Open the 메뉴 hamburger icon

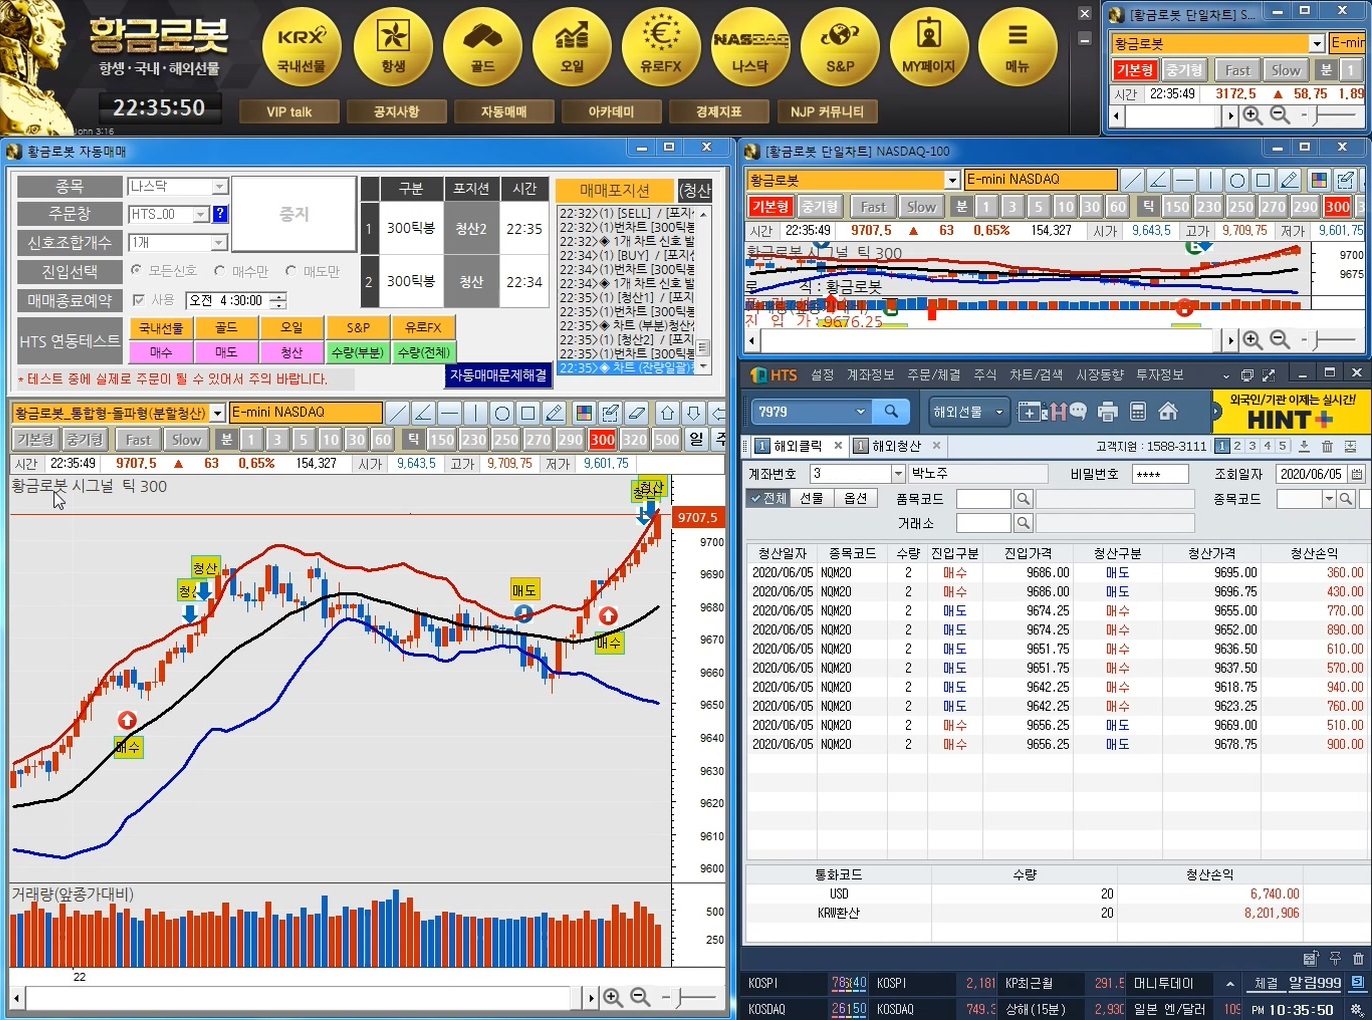pyautogui.click(x=1017, y=48)
